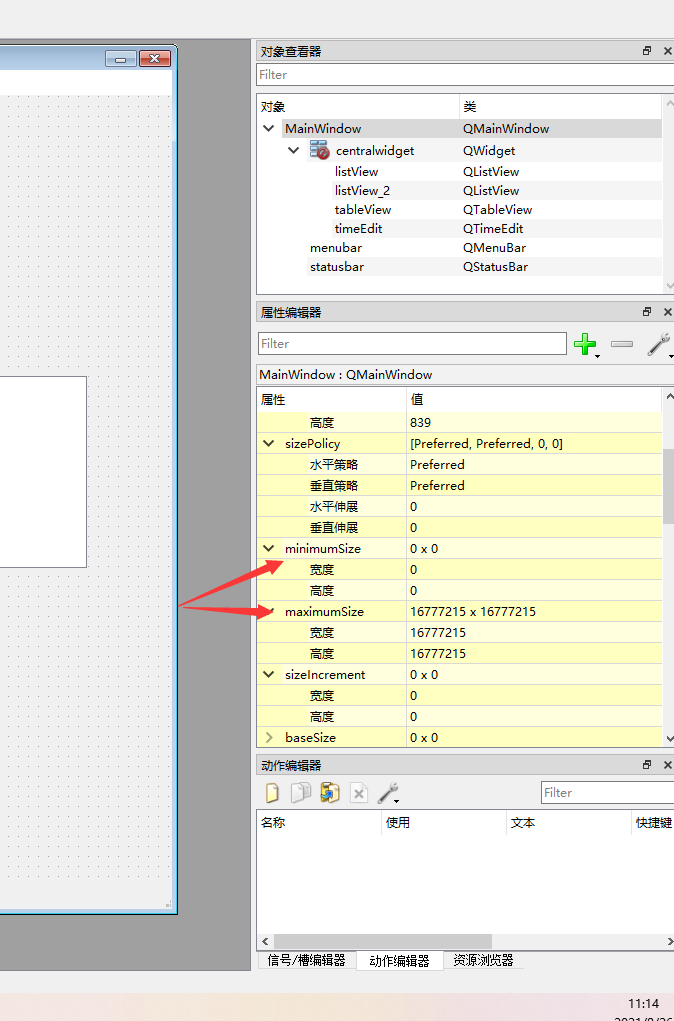The image size is (674, 1021).
Task: Click the maximumSize 宽度 value 16777215
Action: click(x=534, y=632)
